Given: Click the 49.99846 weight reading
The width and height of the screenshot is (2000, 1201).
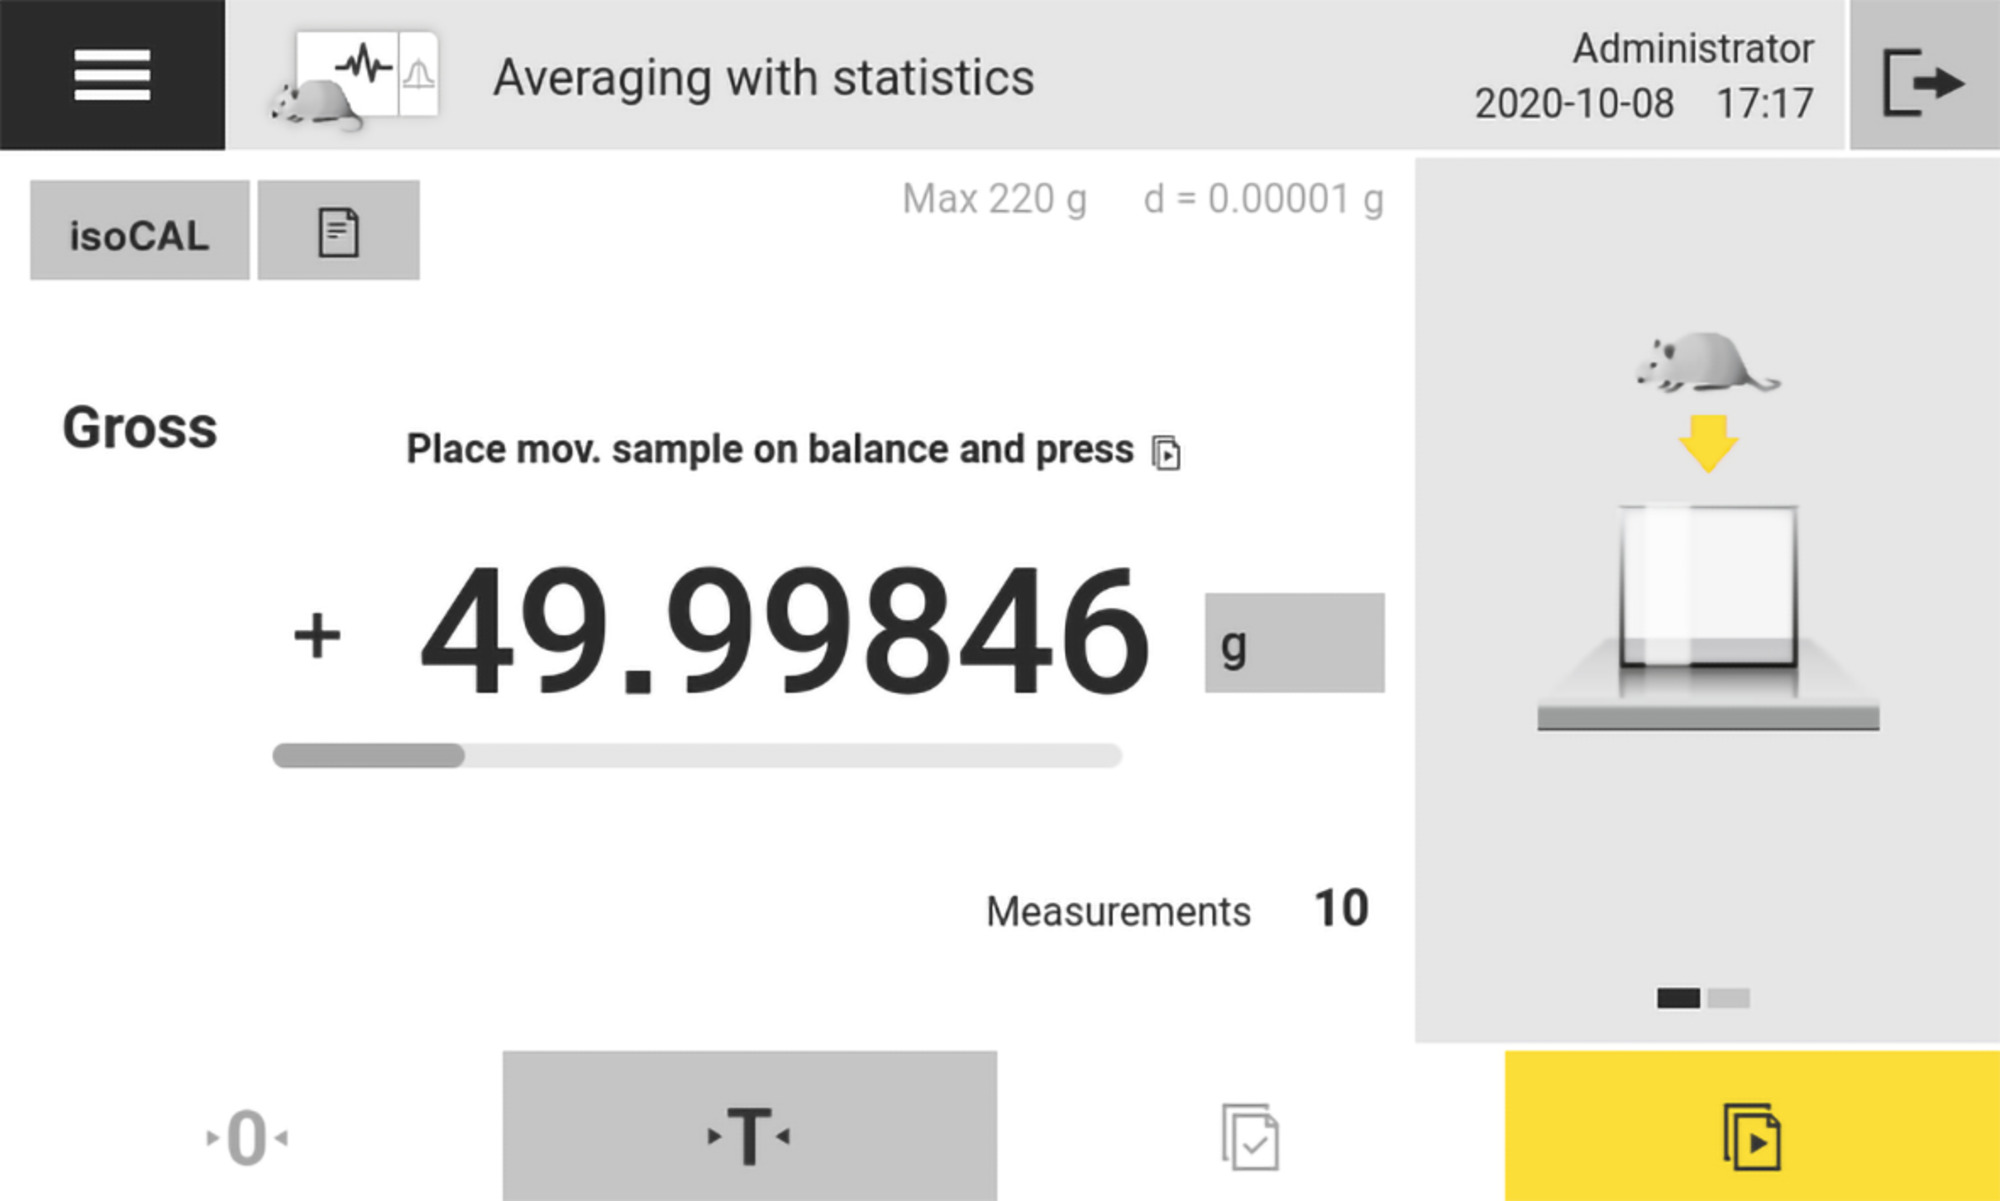Looking at the screenshot, I should click(x=785, y=630).
